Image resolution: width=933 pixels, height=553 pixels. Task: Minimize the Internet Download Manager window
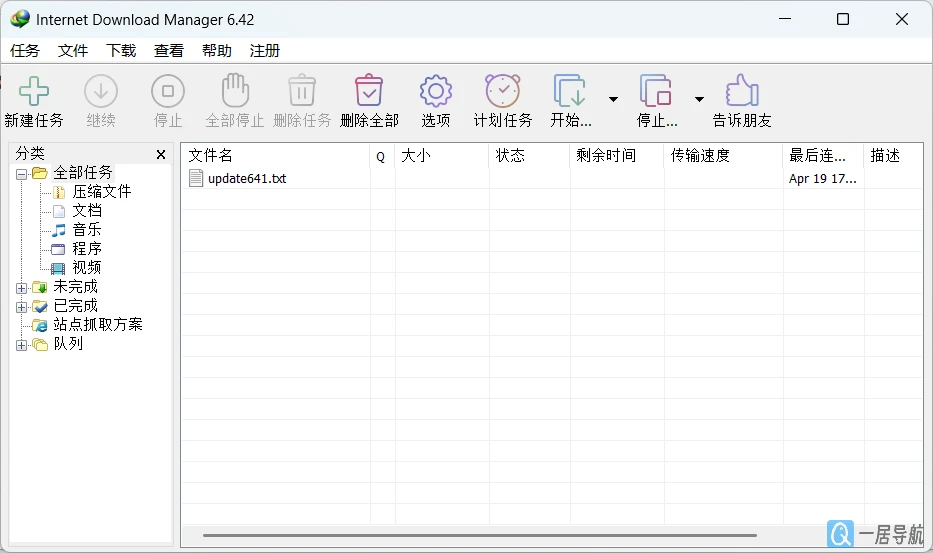(785, 19)
